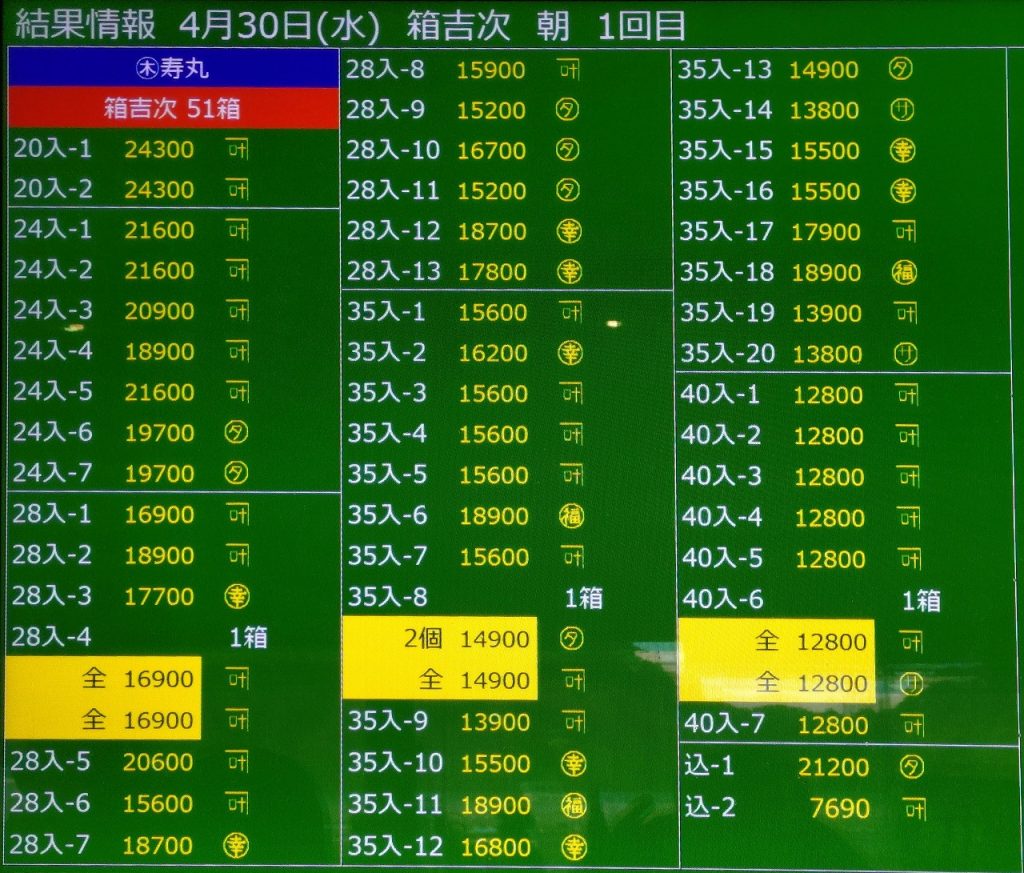
Task: Click the circled 幸 mark beside 28入-3
Action: (236, 596)
